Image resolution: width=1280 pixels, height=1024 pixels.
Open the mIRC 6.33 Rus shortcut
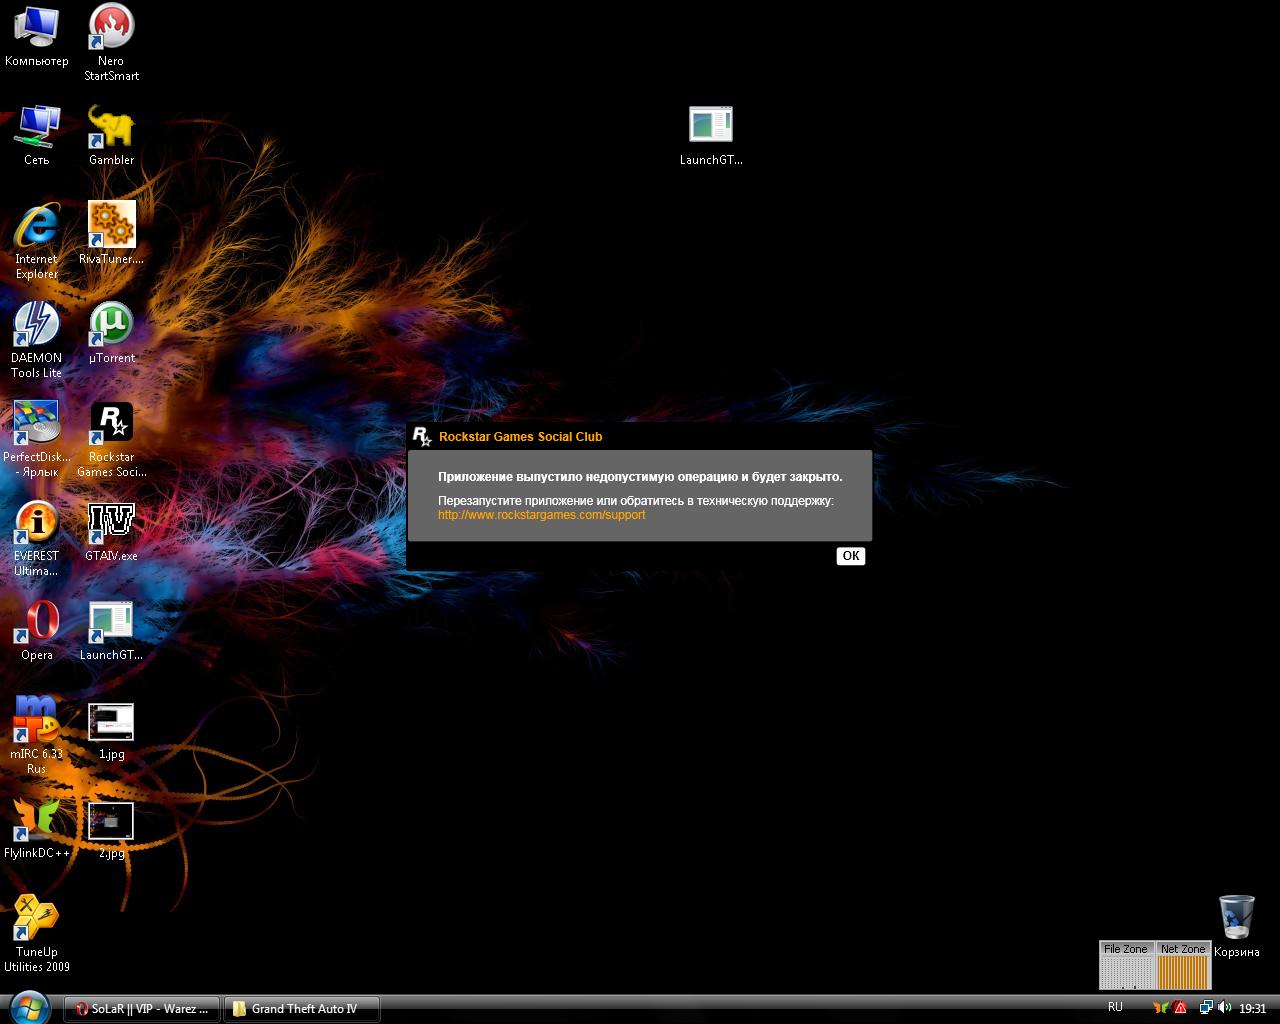(x=37, y=720)
